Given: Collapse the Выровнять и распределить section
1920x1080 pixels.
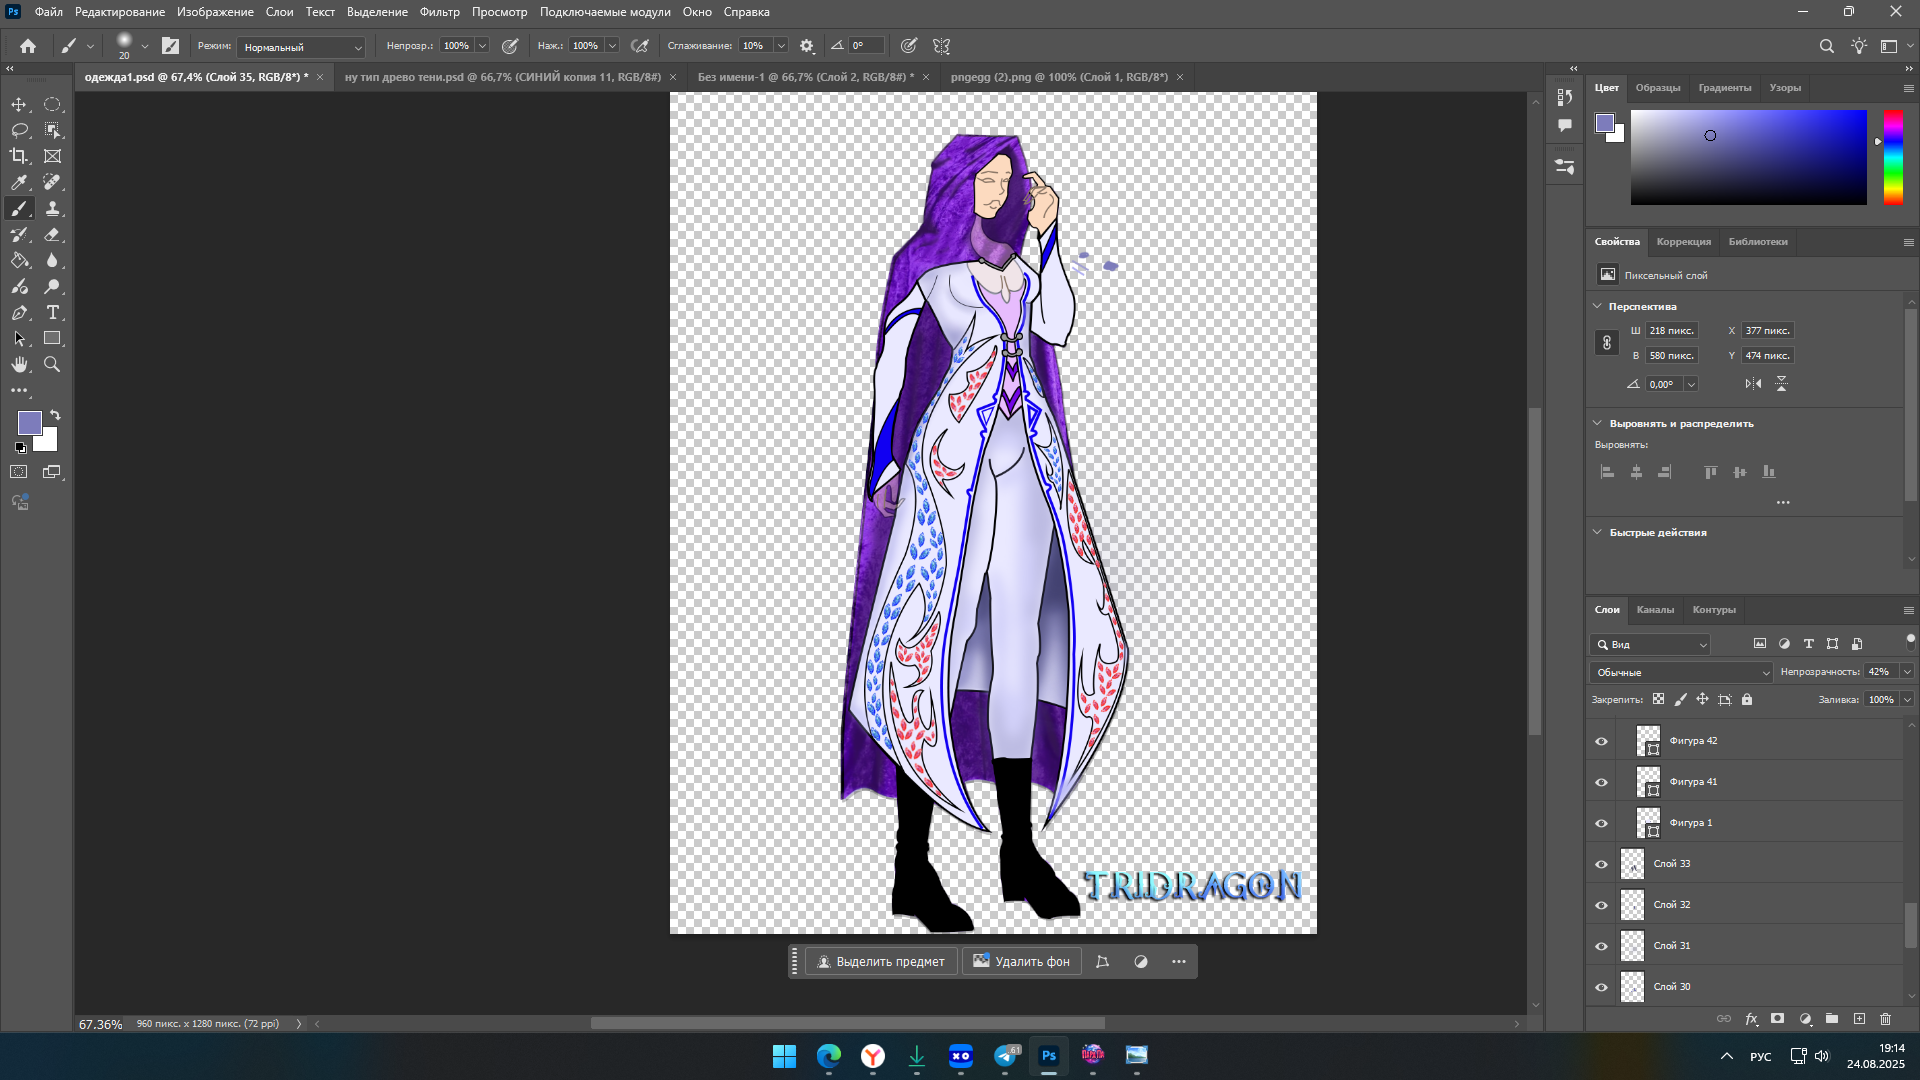Looking at the screenshot, I should tap(1597, 423).
